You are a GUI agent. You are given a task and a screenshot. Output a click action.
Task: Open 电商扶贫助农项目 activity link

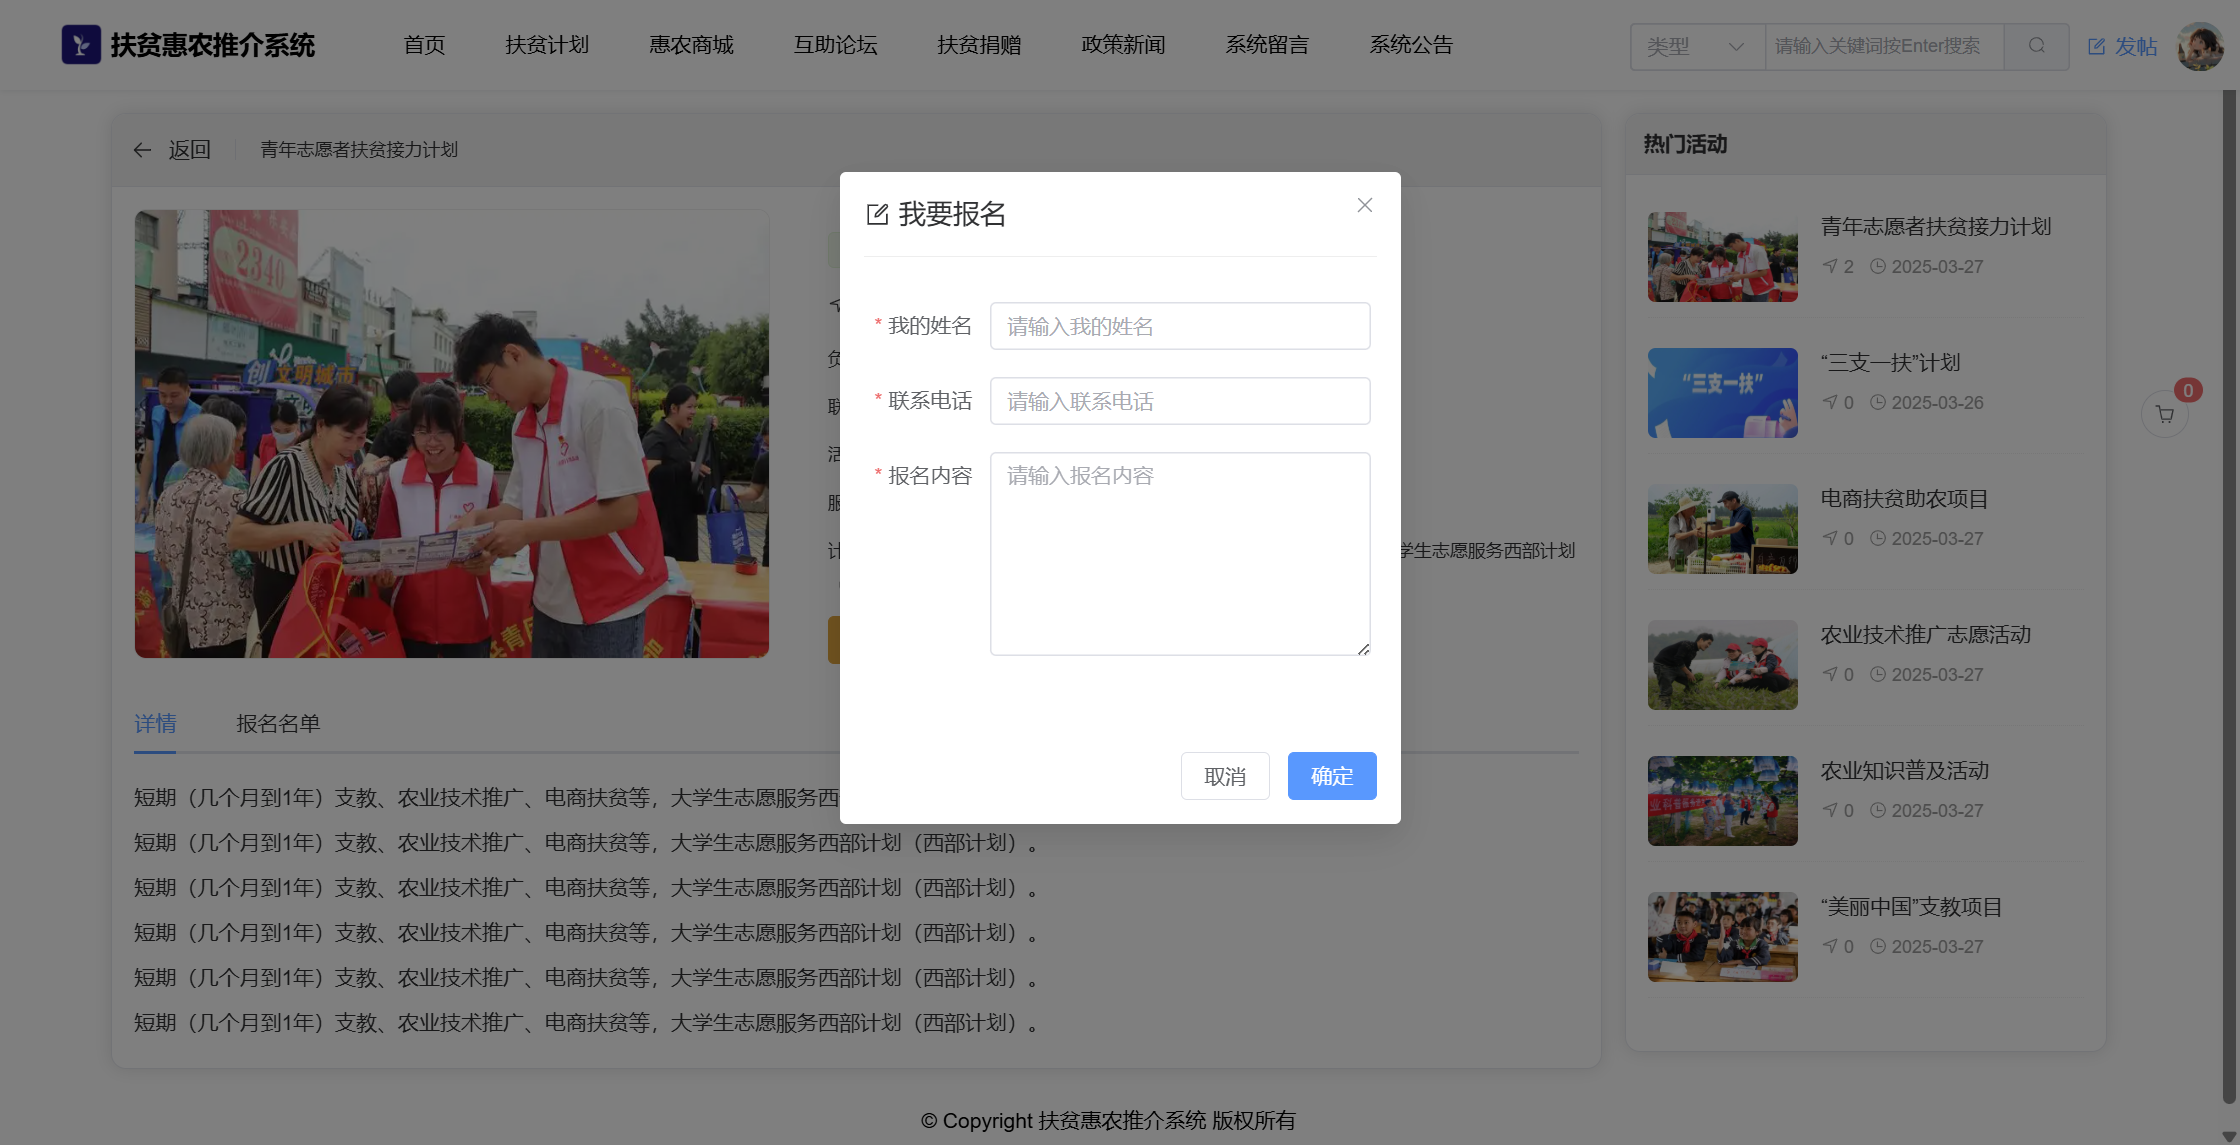pos(1904,499)
